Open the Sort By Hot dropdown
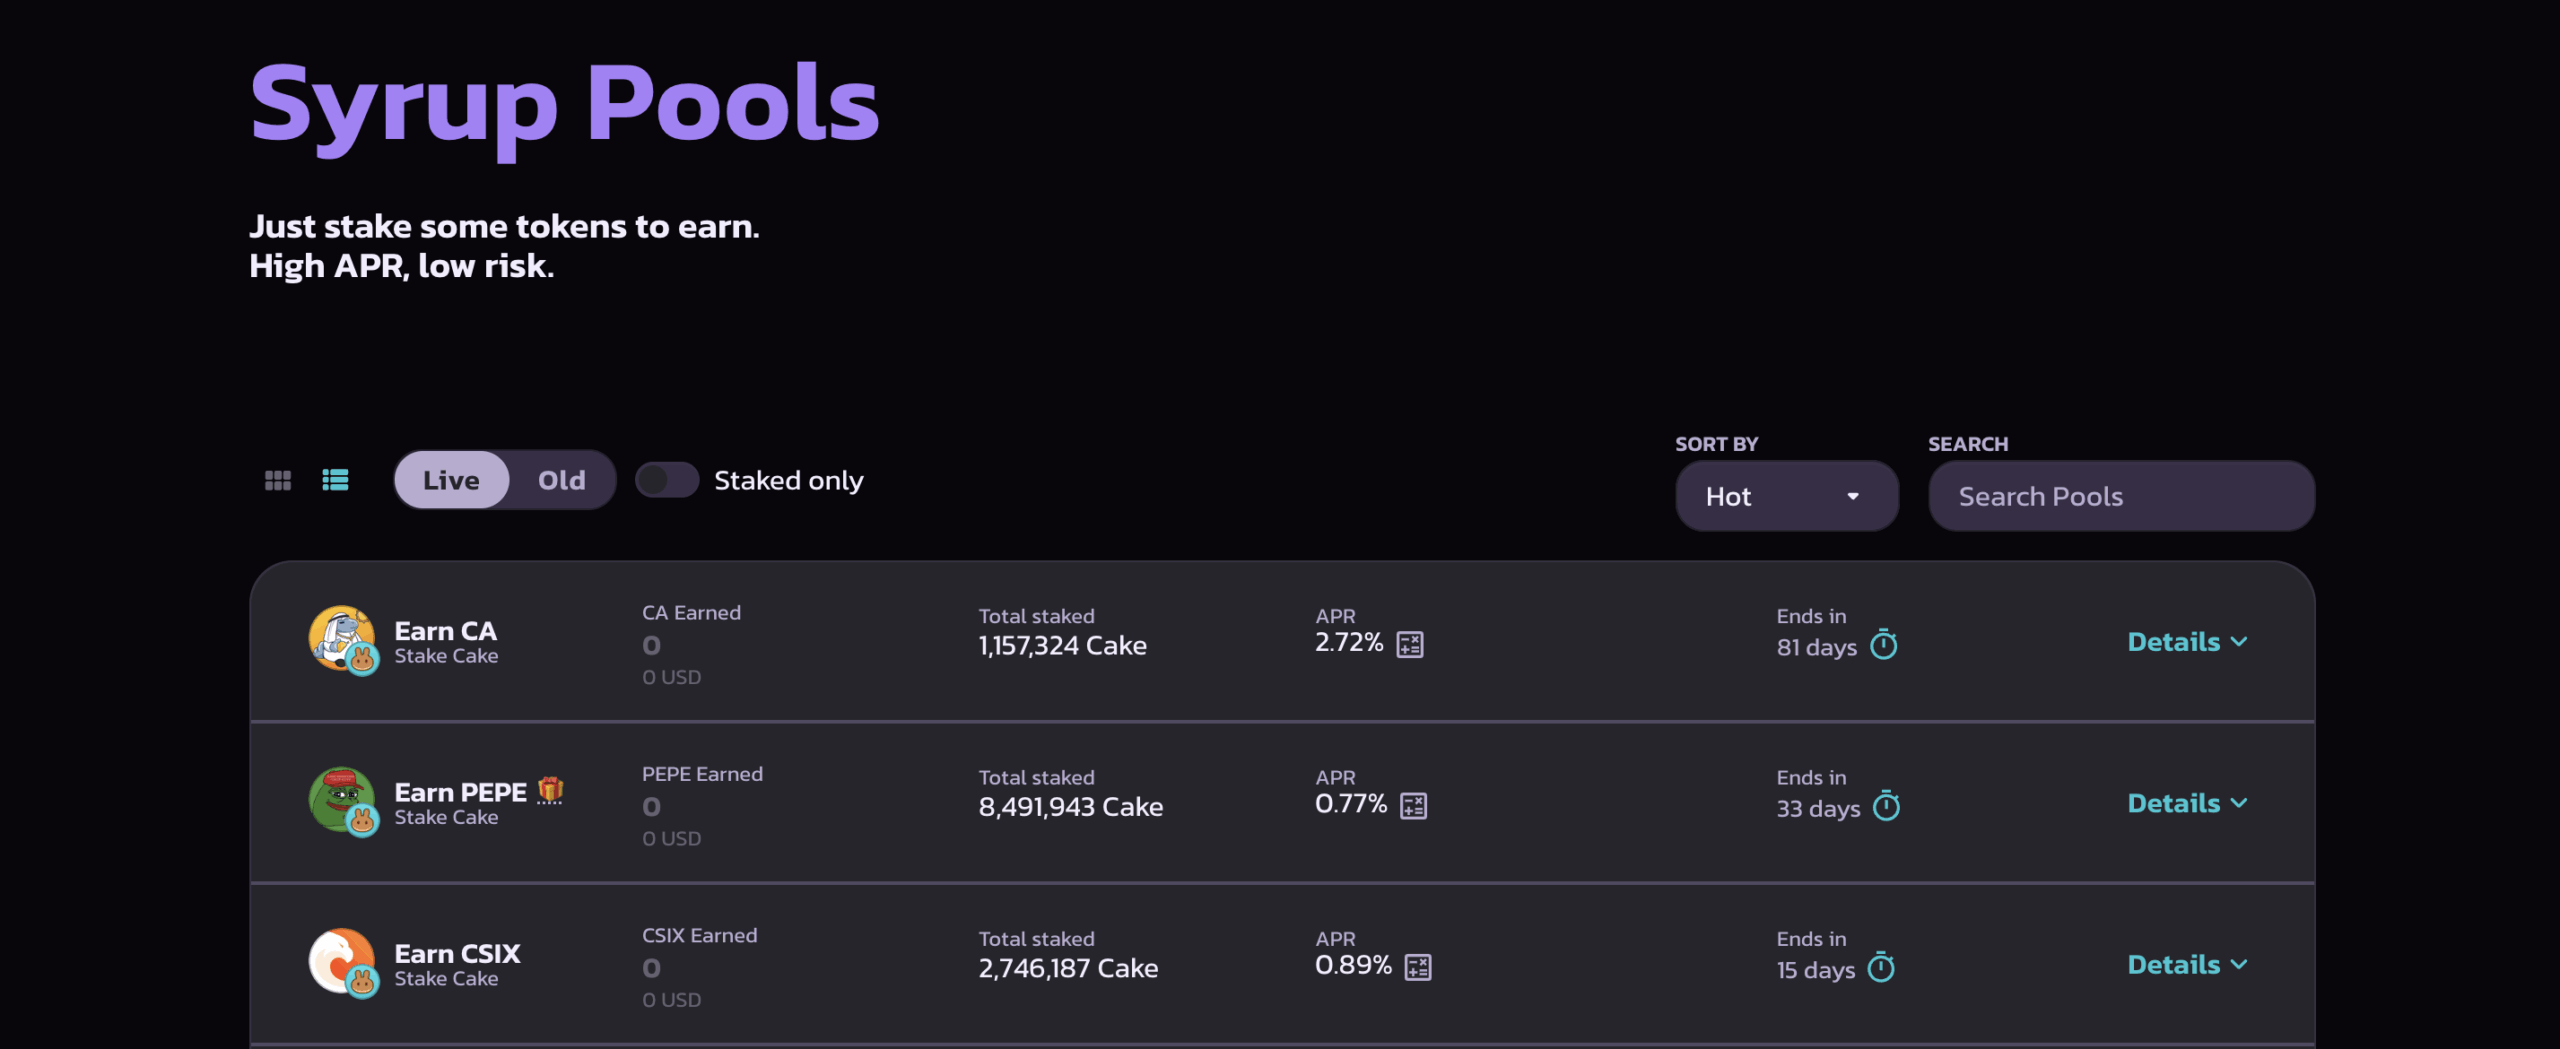This screenshot has height=1049, width=2560. 1786,495
